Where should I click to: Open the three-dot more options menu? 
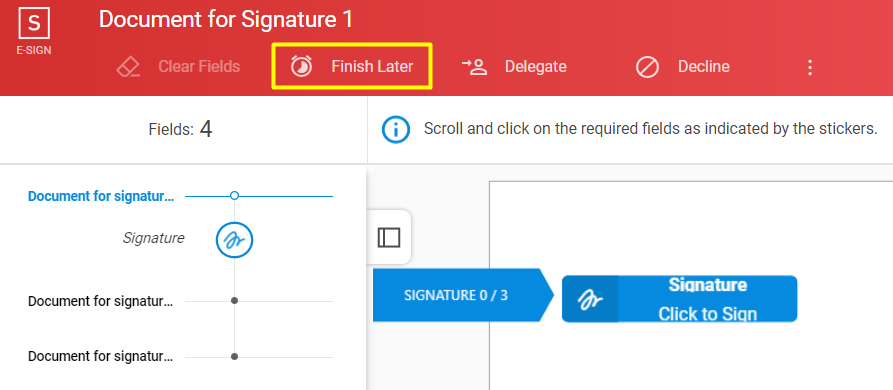(809, 67)
